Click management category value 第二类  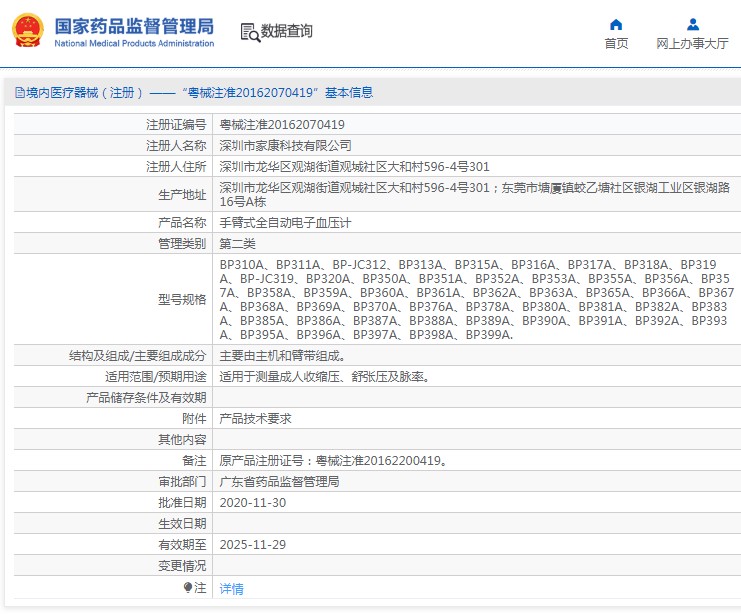point(237,244)
